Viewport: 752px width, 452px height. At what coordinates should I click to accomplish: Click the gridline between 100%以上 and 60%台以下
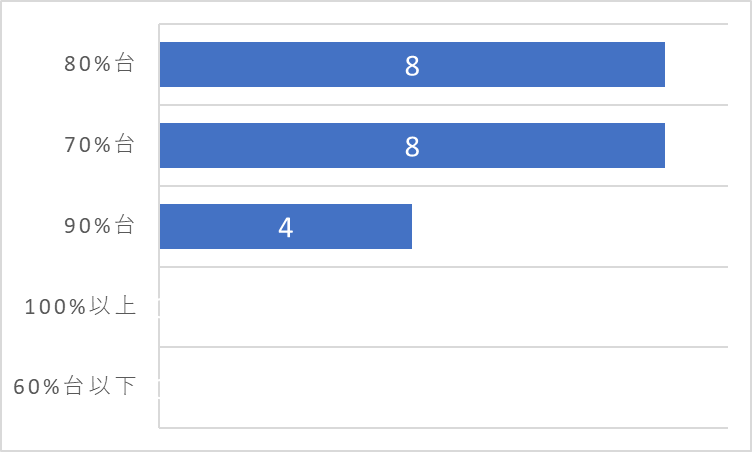[444, 347]
